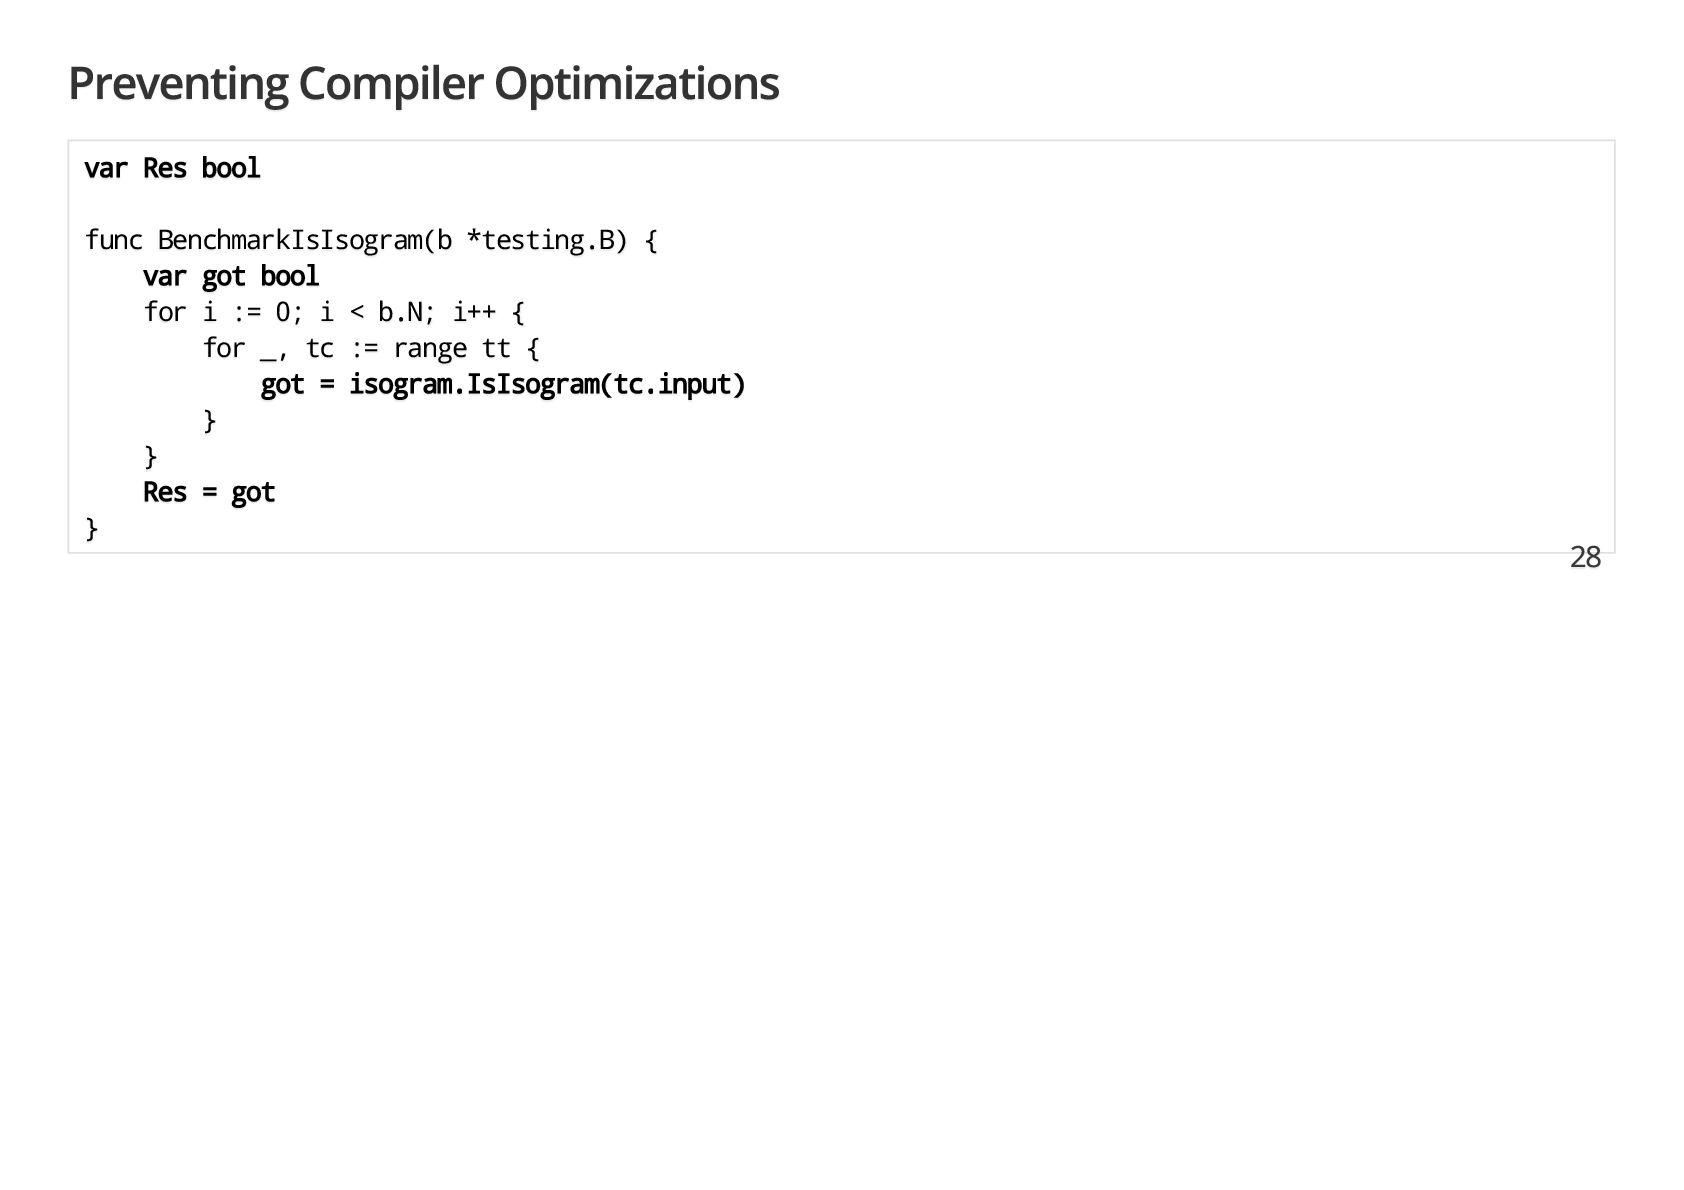
Task: Click the word 'Optimizations' in the title
Action: [636, 84]
